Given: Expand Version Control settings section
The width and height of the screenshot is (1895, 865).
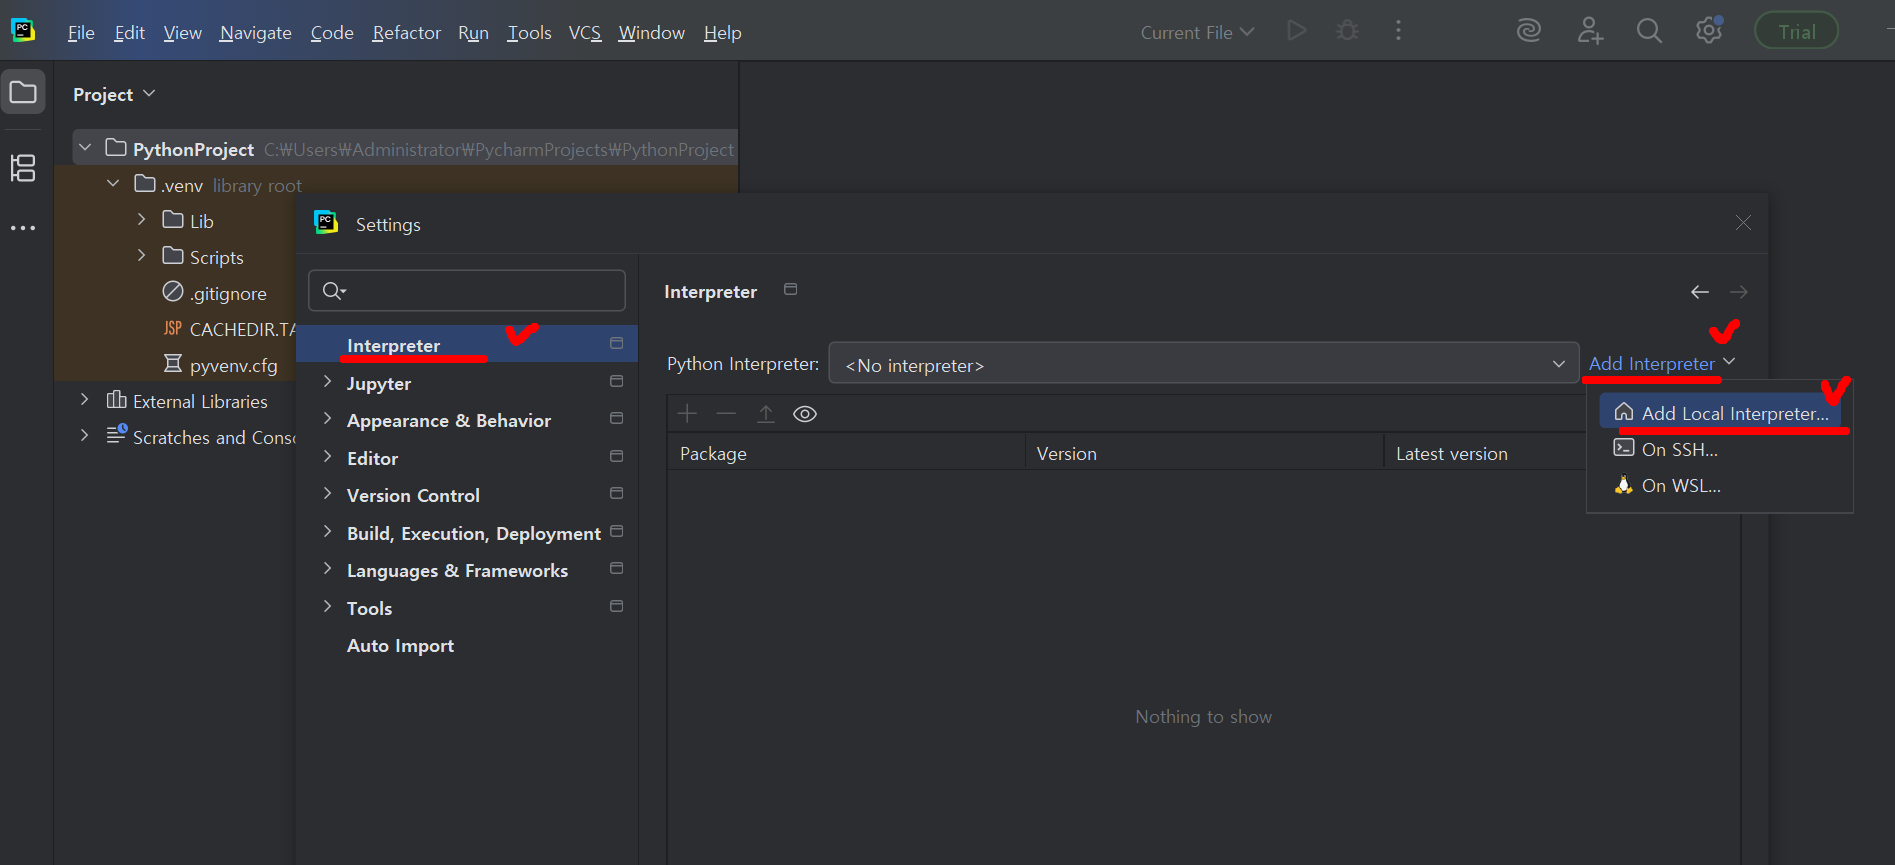Looking at the screenshot, I should tap(327, 494).
